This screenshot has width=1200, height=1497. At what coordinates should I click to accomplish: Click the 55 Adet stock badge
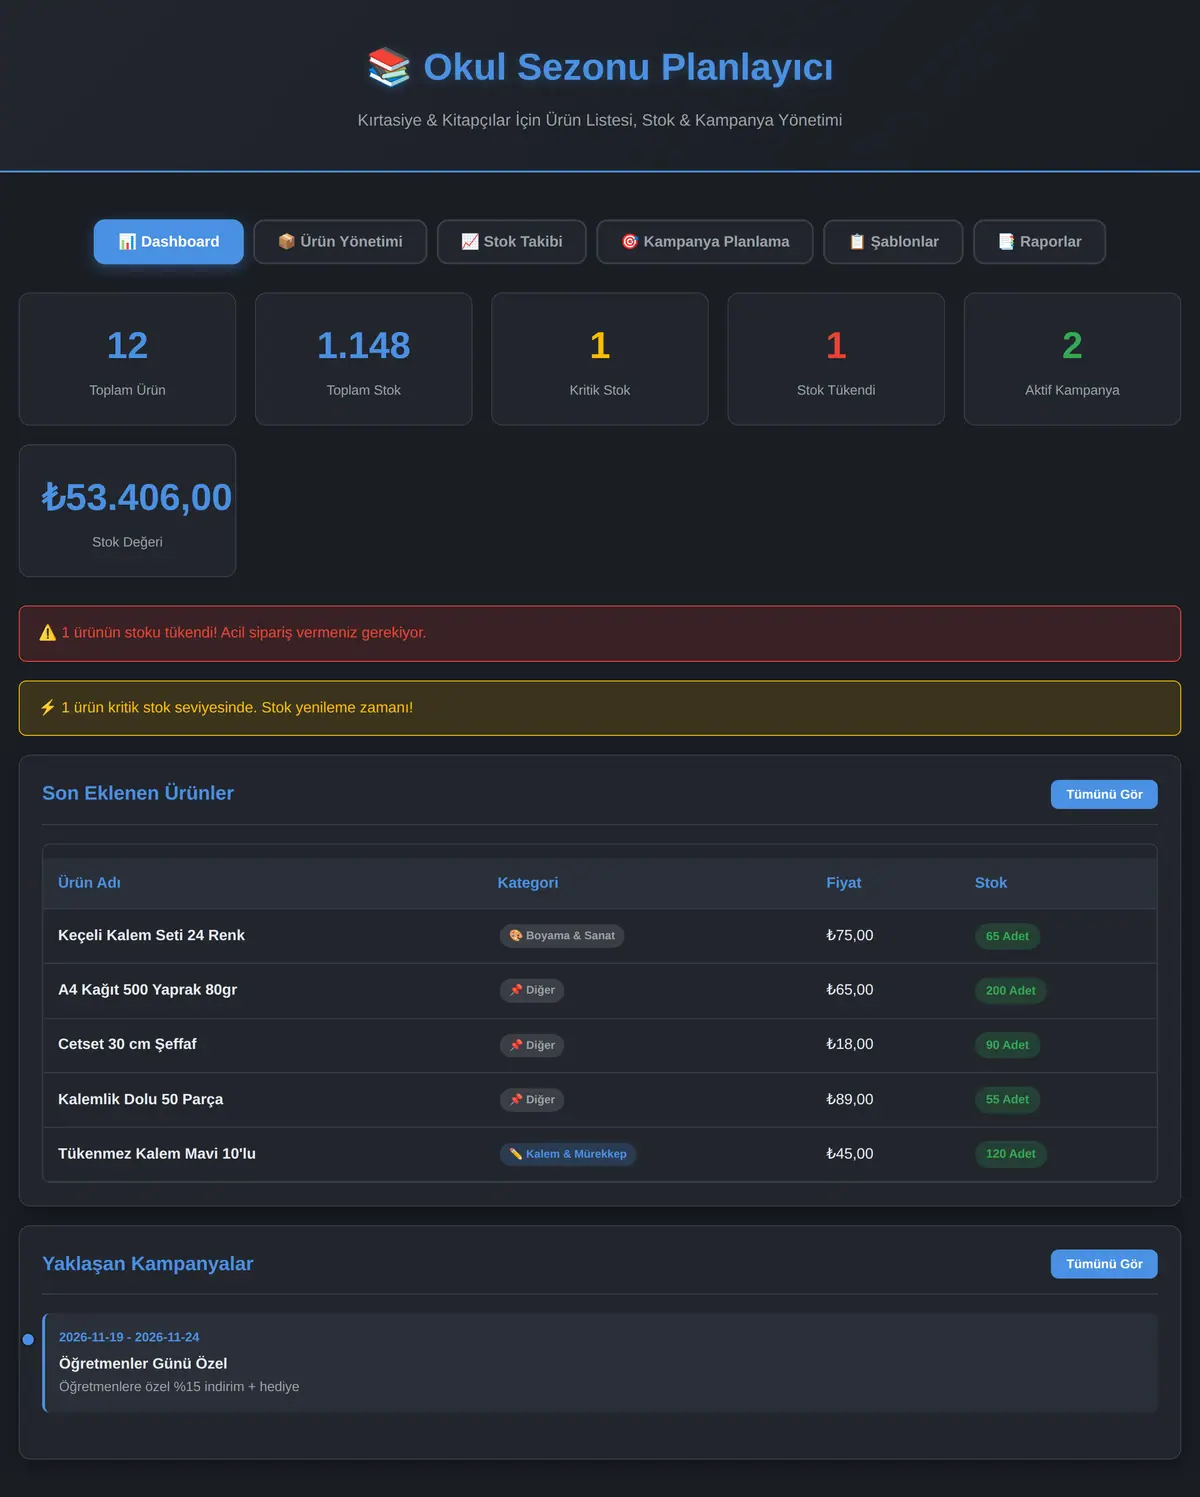(1007, 1100)
